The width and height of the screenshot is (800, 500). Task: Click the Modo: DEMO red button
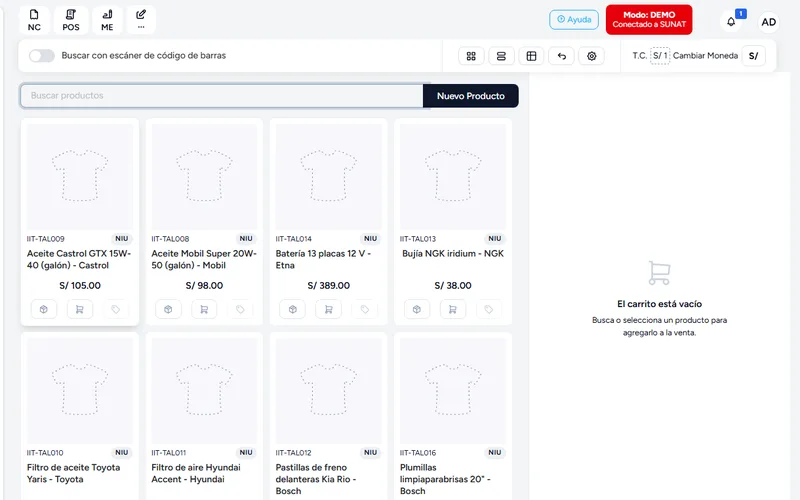(649, 19)
